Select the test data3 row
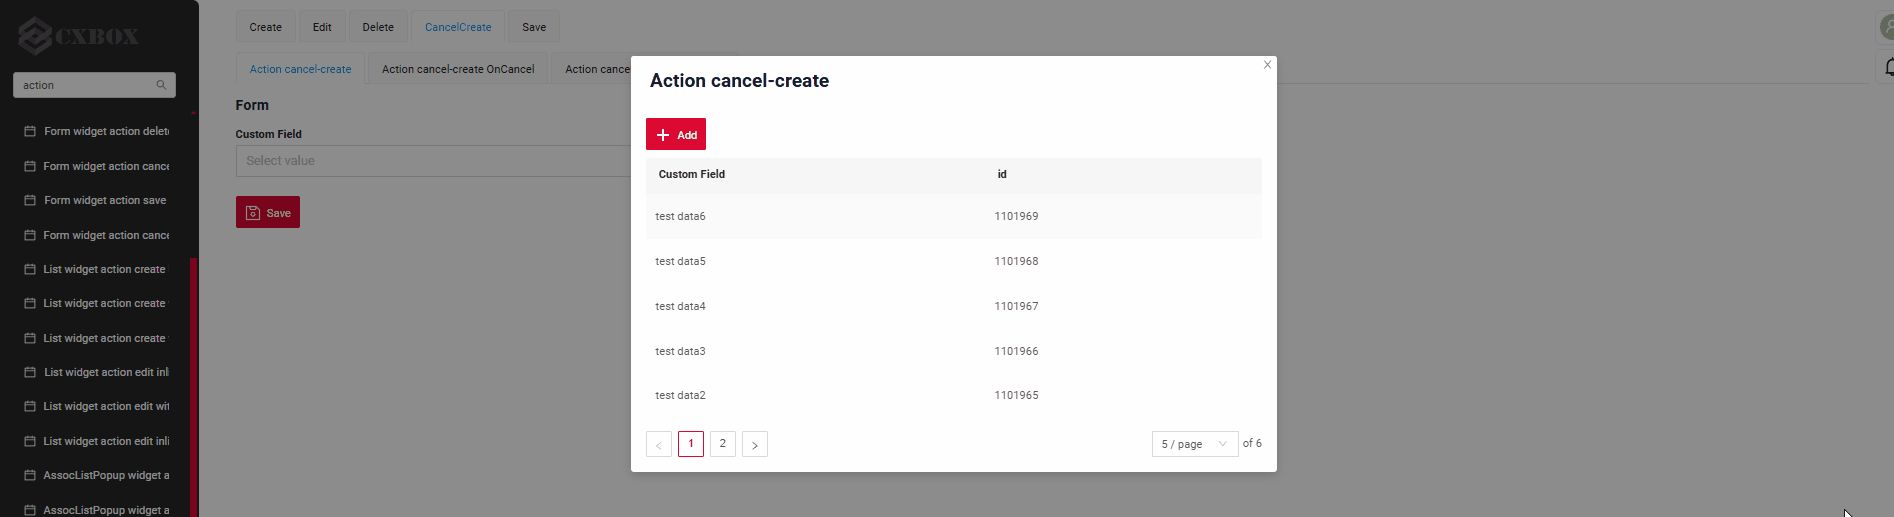Screen dimensions: 1894x517 [954, 351]
